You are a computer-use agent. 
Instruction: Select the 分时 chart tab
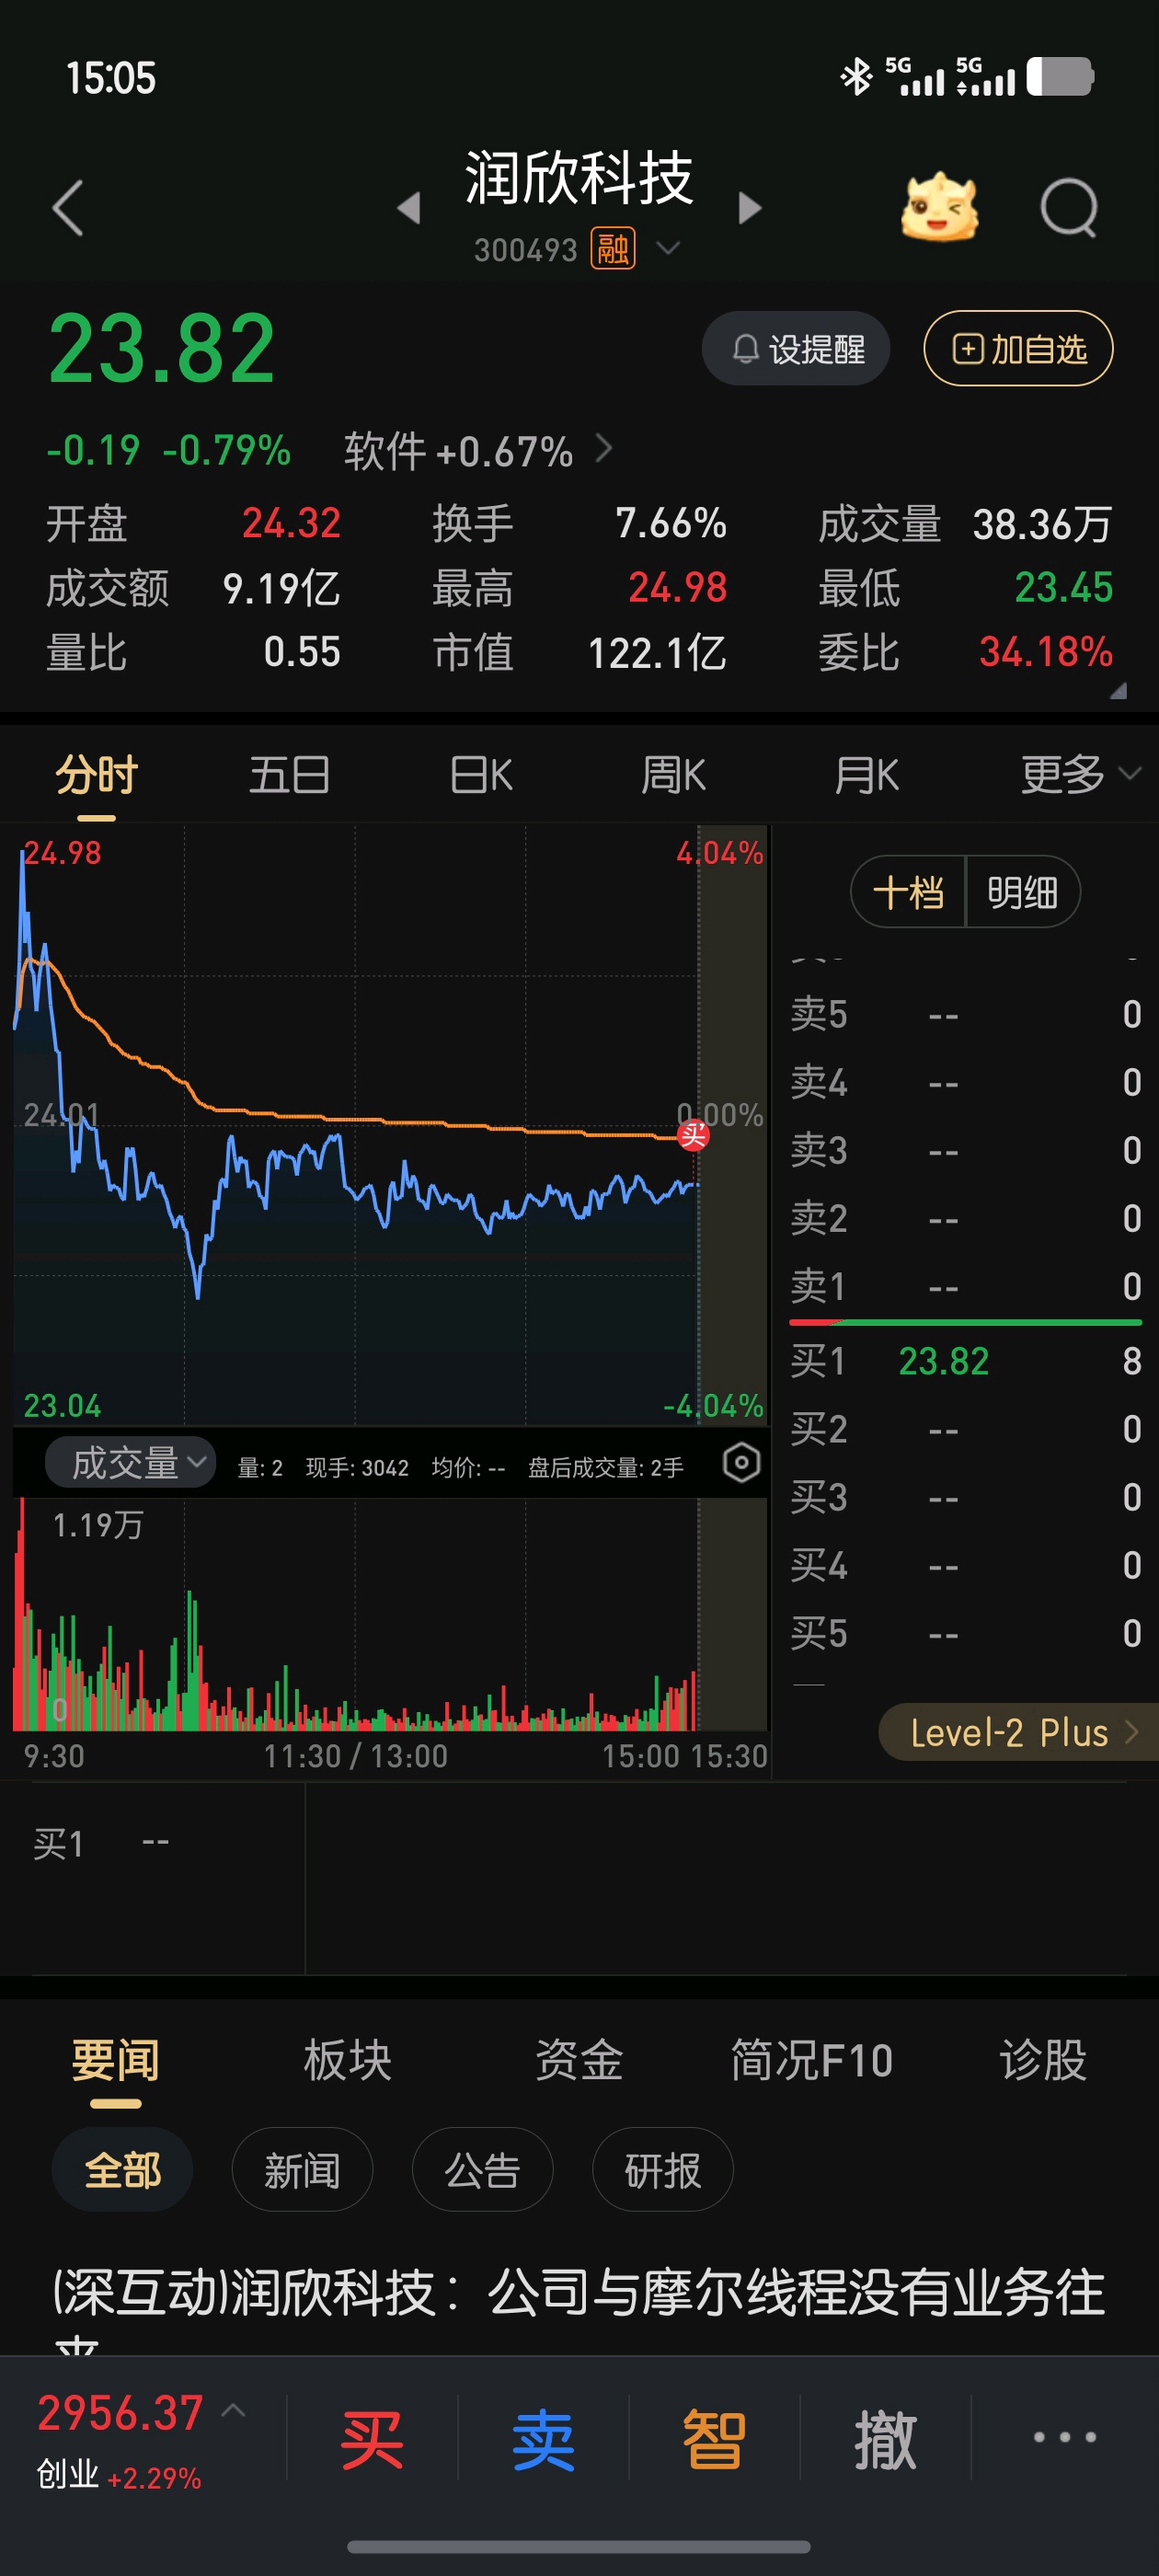coord(96,775)
